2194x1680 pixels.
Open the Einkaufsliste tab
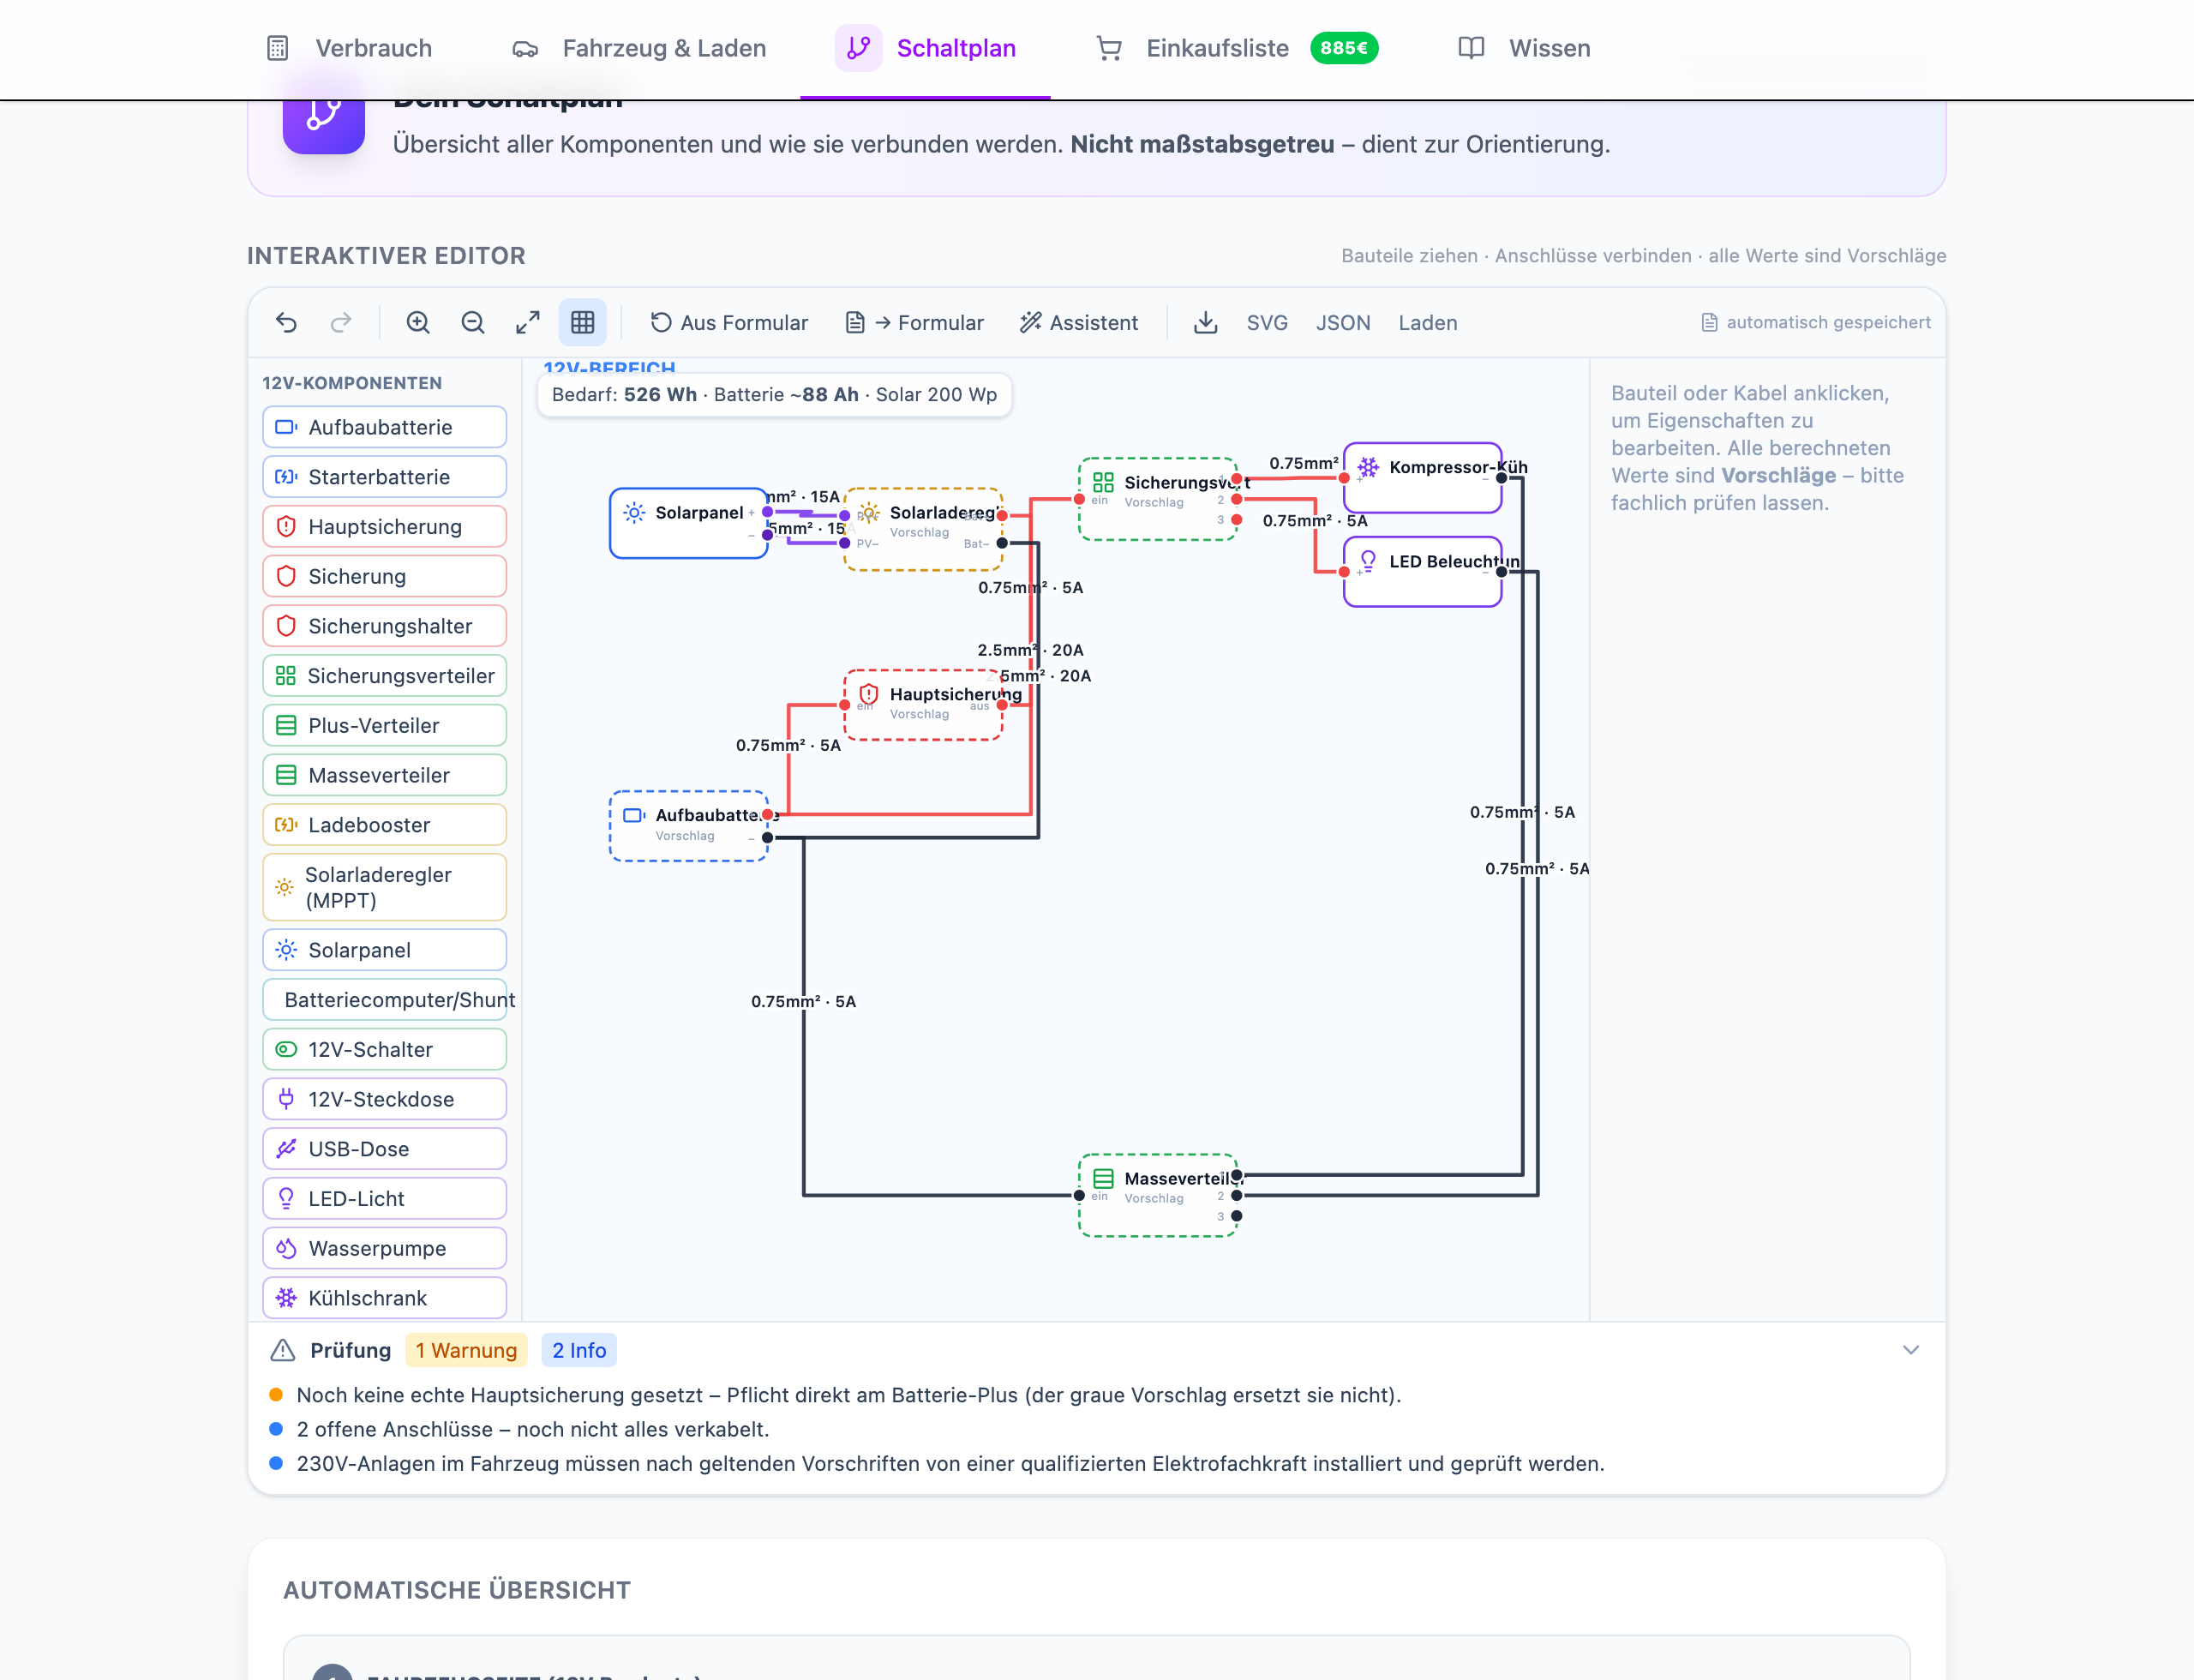(1236, 48)
